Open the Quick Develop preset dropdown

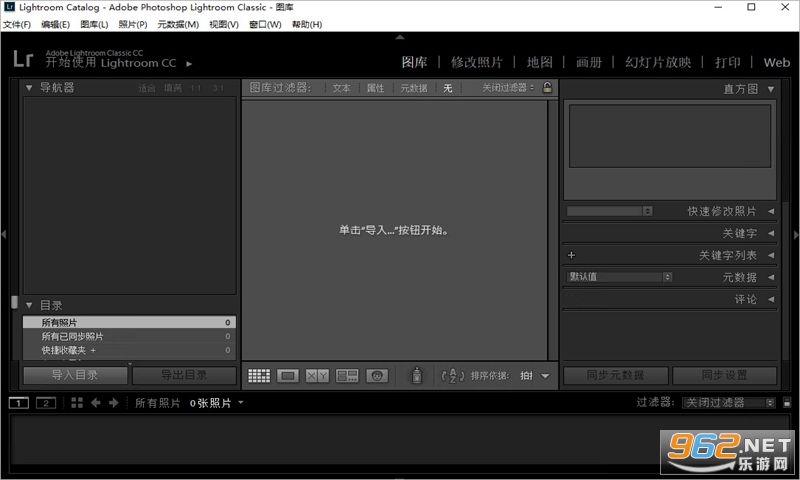click(609, 211)
